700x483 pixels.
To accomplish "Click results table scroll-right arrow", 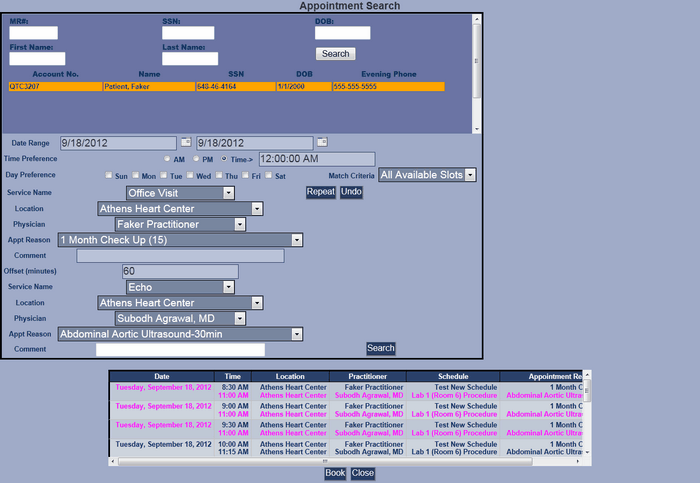I will pyautogui.click(x=586, y=461).
